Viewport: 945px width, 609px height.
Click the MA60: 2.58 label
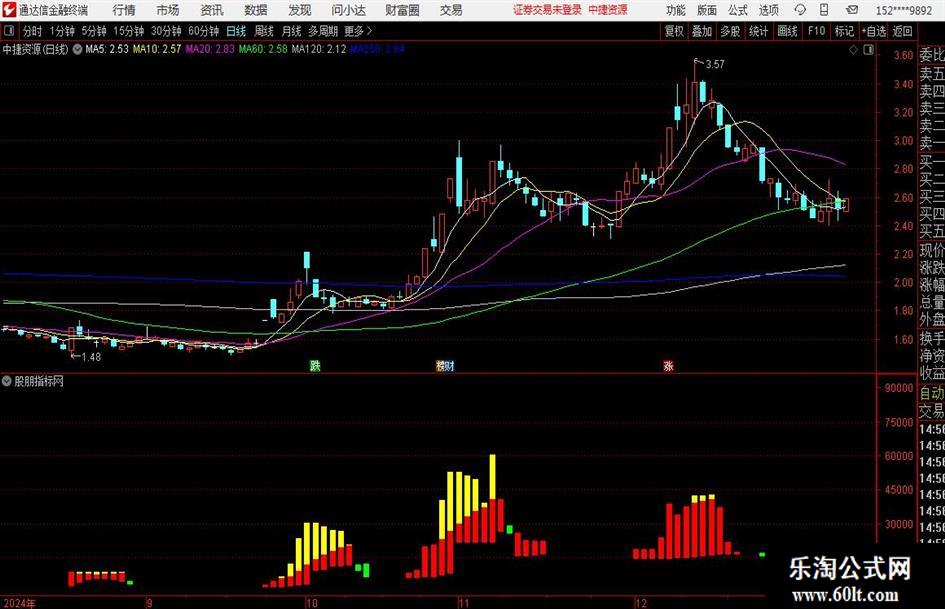click(x=263, y=49)
